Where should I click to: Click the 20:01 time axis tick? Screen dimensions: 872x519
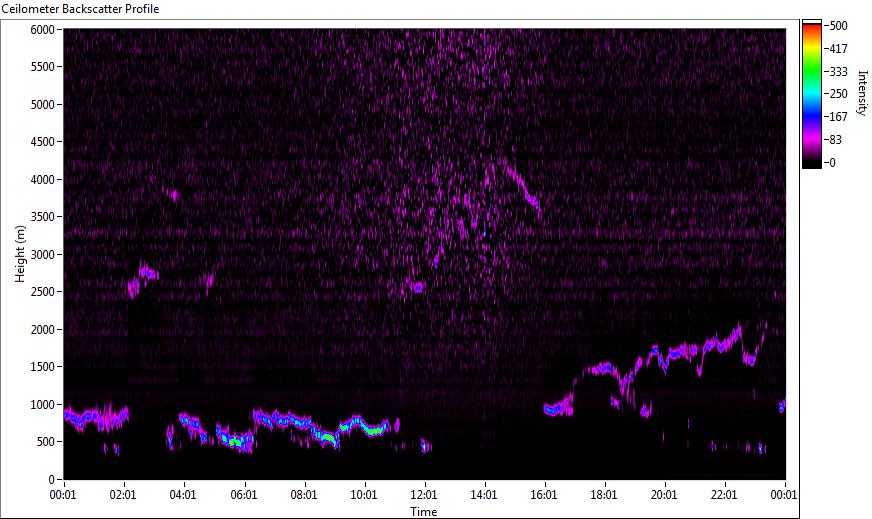[x=664, y=495]
